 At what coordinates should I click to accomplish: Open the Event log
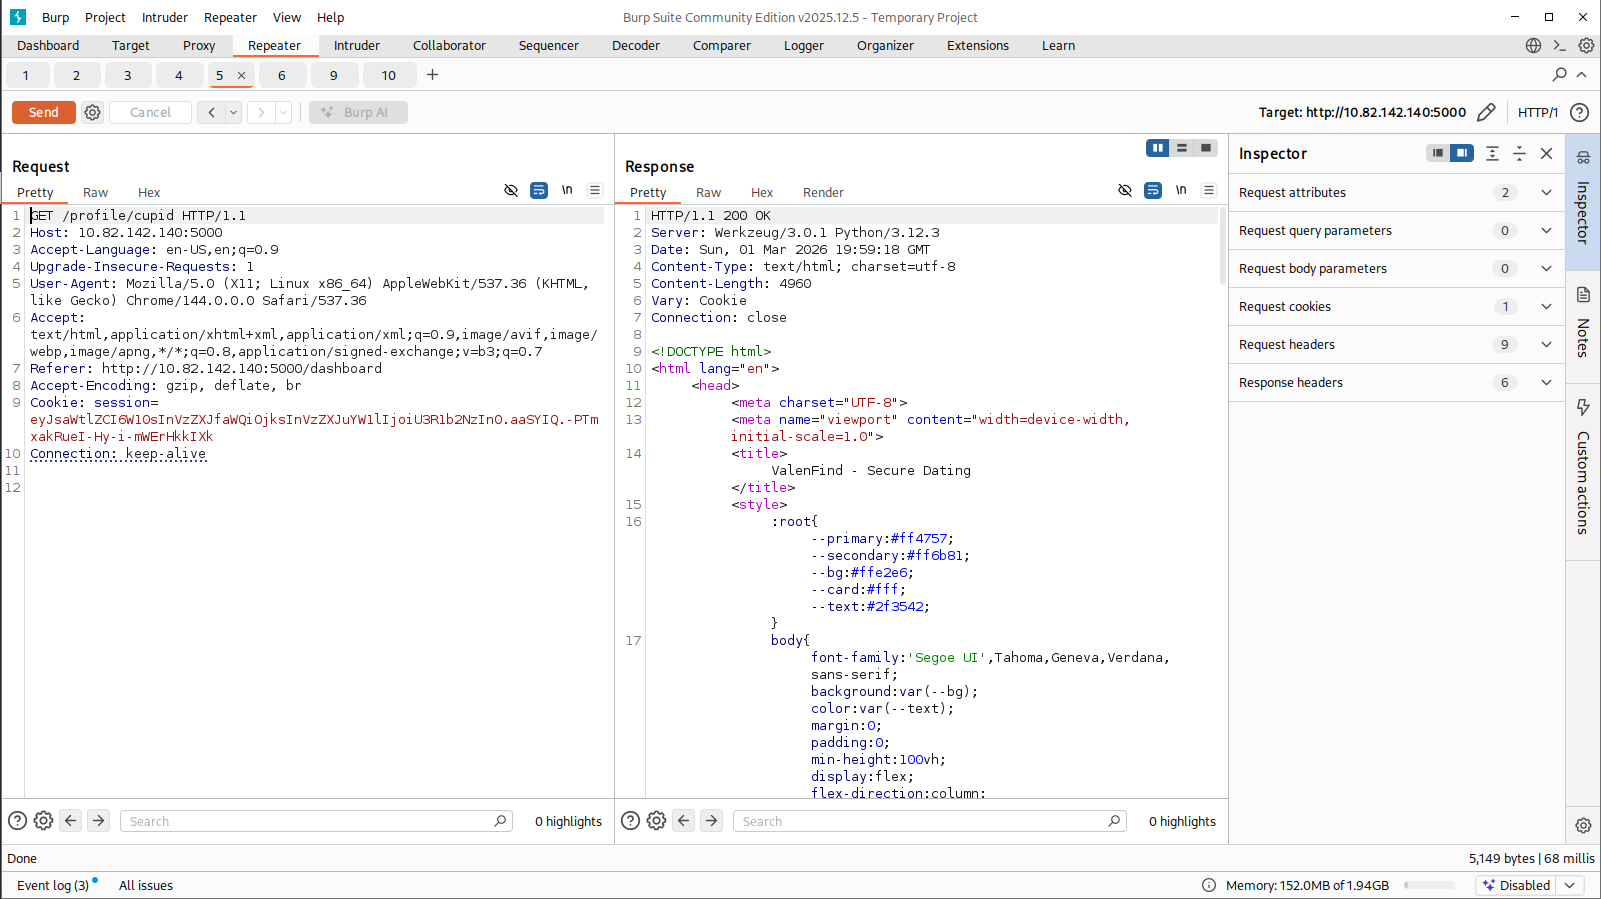53,885
